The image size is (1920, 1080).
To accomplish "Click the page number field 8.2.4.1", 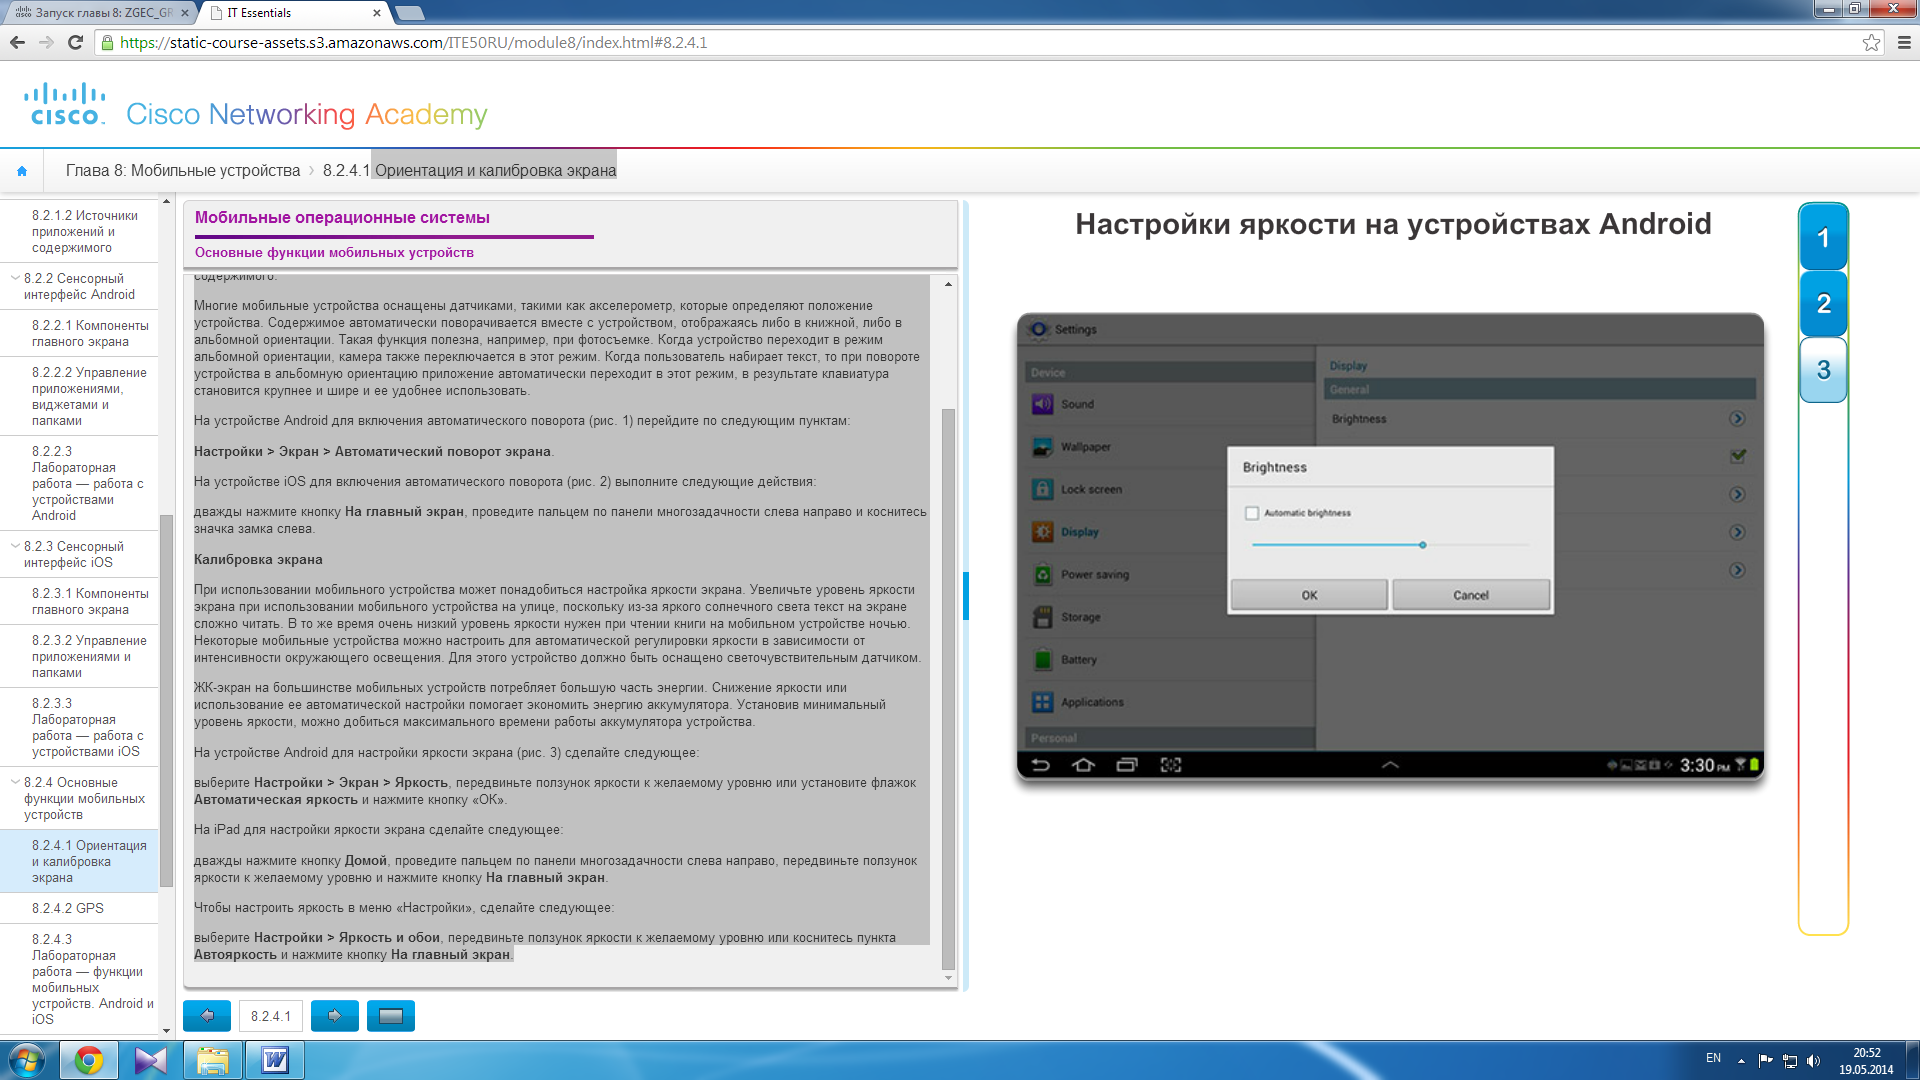I will (271, 1016).
